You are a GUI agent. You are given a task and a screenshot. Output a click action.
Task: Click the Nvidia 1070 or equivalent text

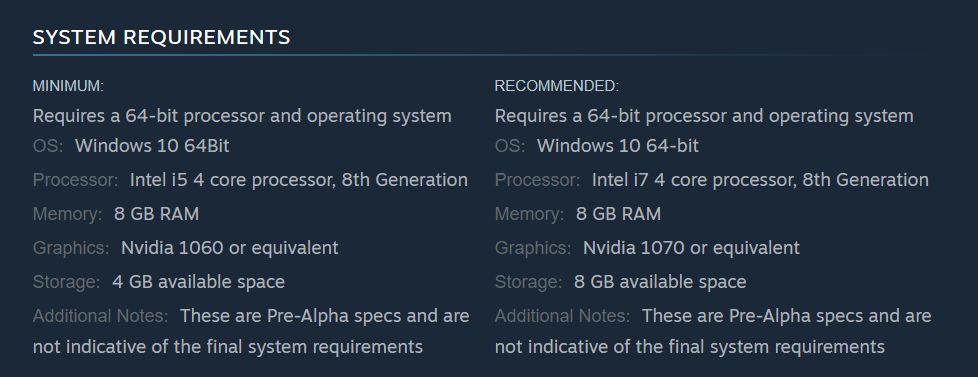pos(691,248)
